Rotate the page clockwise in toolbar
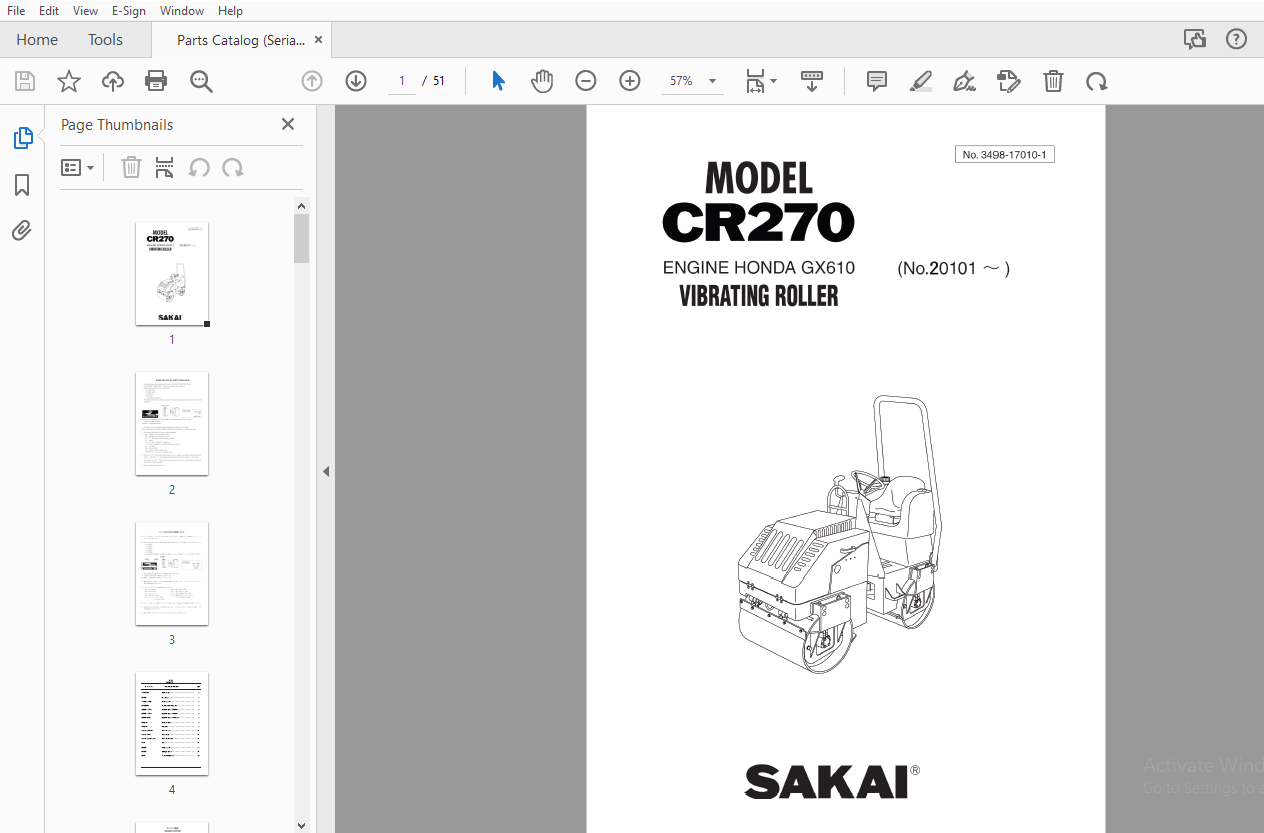Viewport: 1264px width, 833px height. [x=1097, y=81]
